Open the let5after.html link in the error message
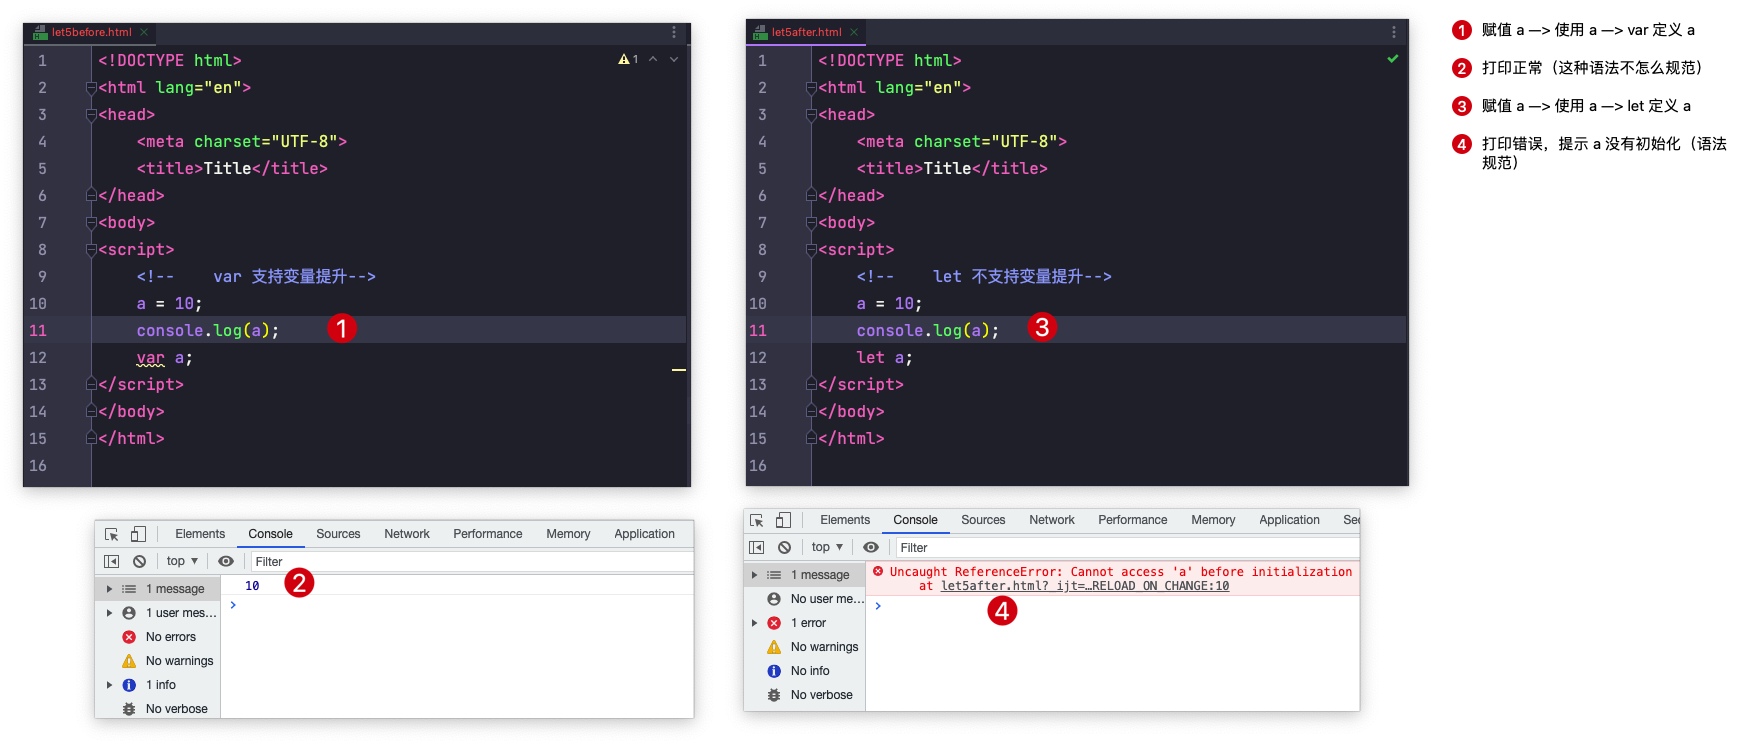This screenshot has height=745, width=1752. pyautogui.click(x=1084, y=587)
